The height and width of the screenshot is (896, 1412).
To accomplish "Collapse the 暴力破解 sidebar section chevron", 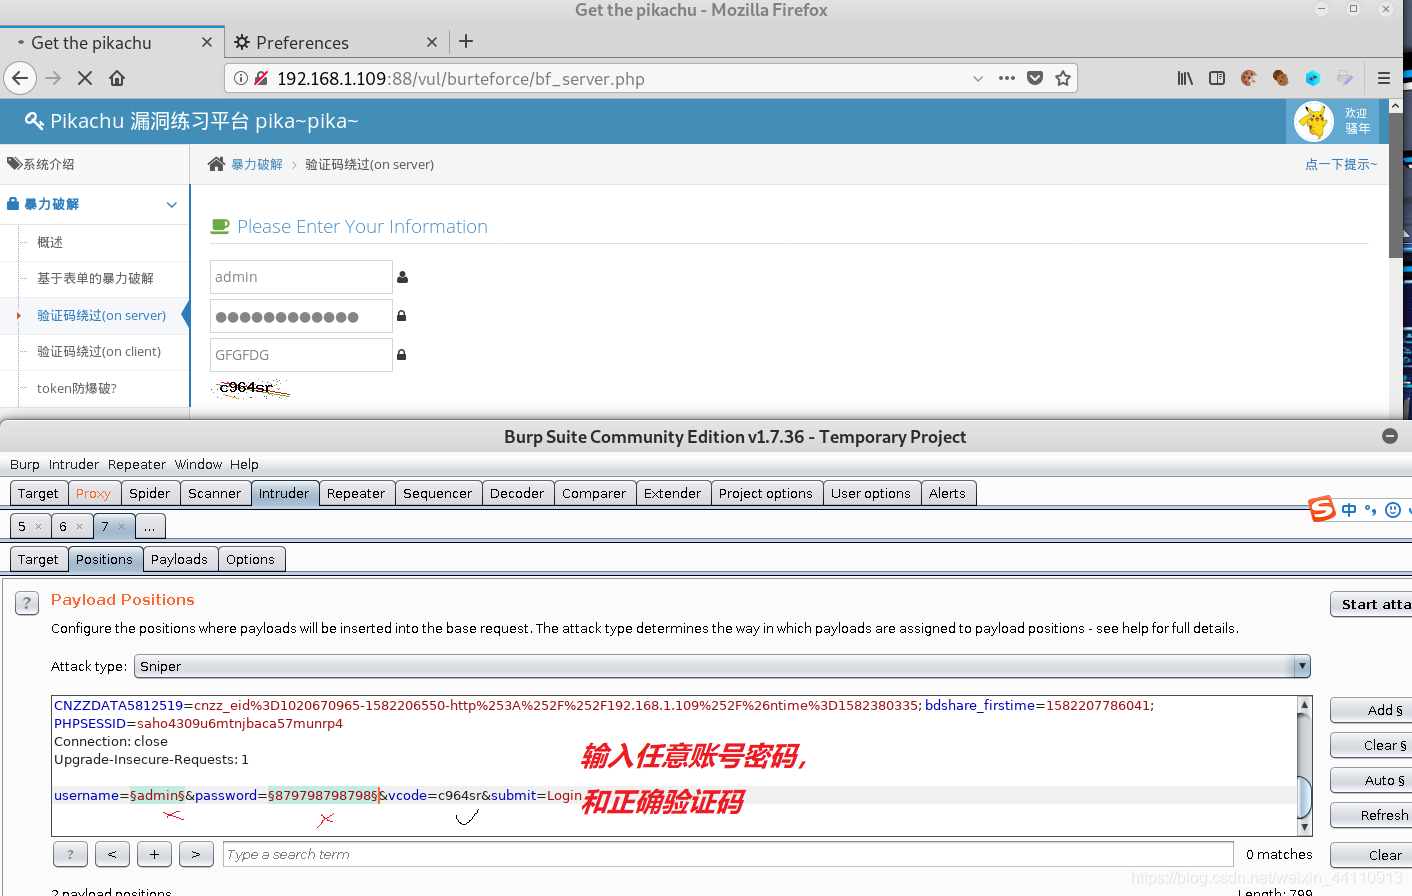I will point(172,204).
